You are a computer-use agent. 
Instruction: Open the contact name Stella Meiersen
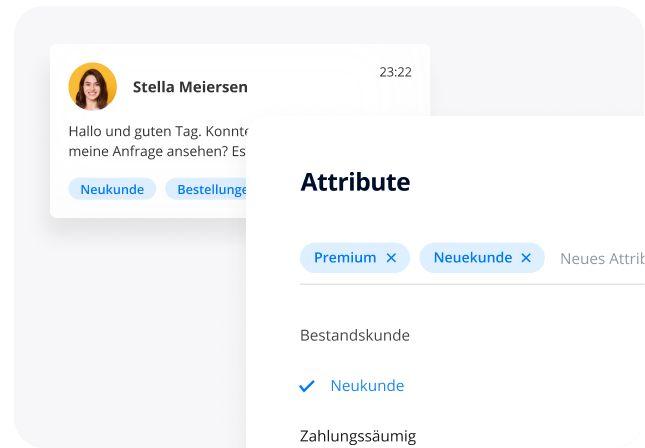point(190,87)
